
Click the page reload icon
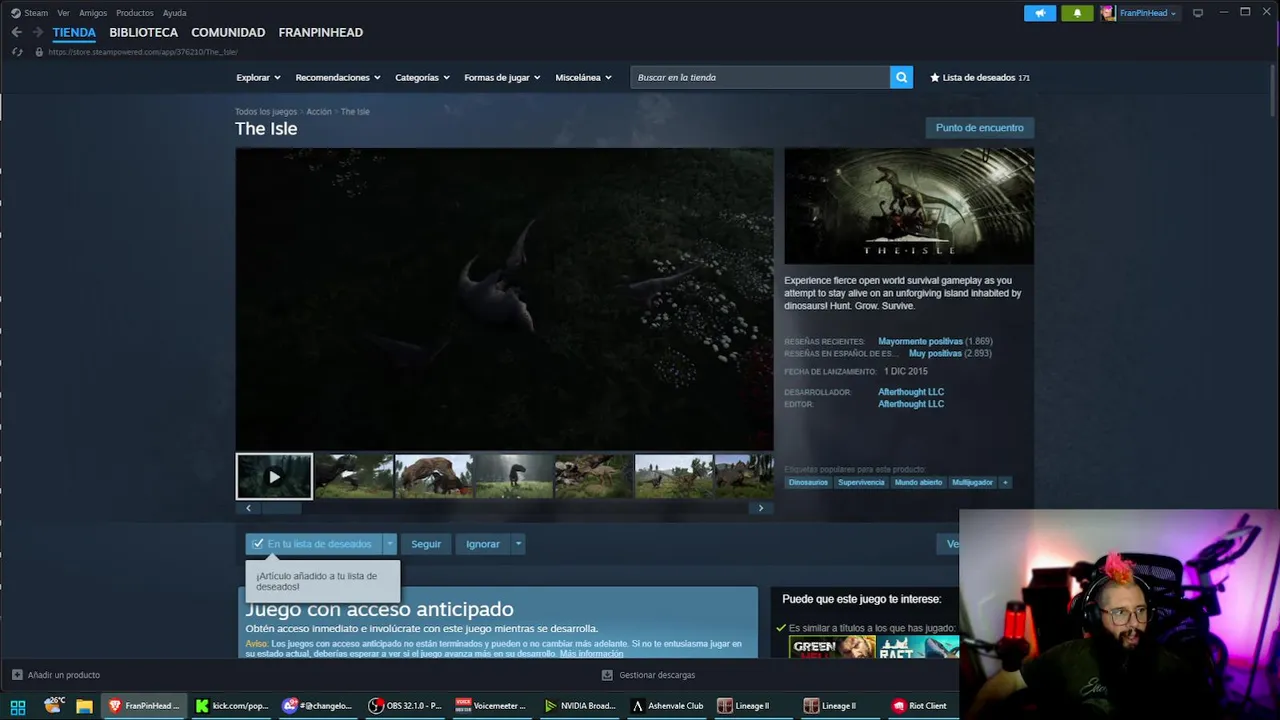tap(17, 52)
